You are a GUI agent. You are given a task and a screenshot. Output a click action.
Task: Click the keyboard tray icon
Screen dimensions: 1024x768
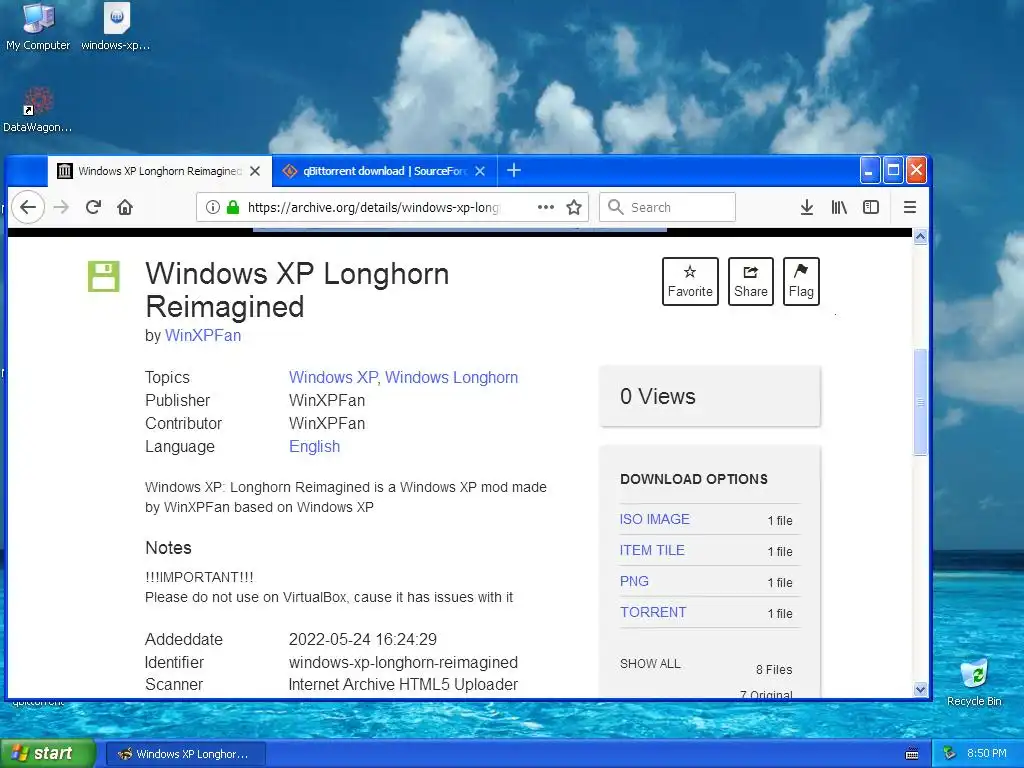912,754
